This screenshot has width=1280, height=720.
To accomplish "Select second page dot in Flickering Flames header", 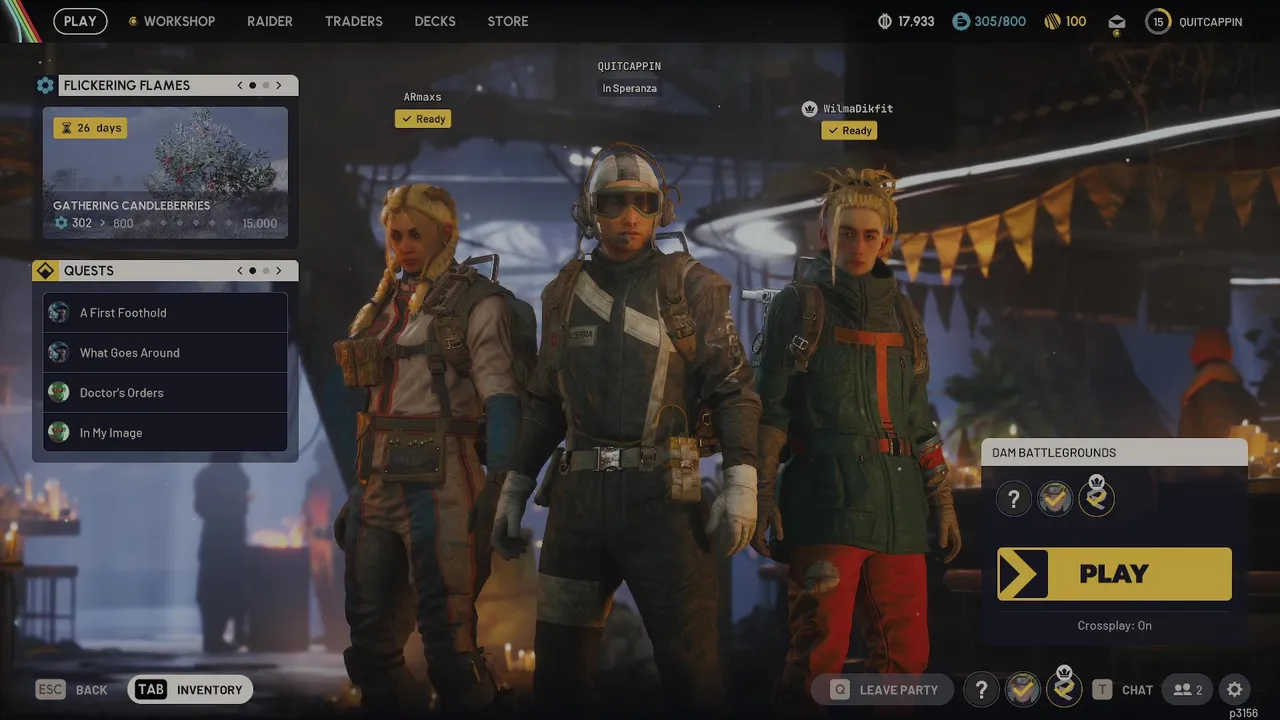I will [266, 86].
